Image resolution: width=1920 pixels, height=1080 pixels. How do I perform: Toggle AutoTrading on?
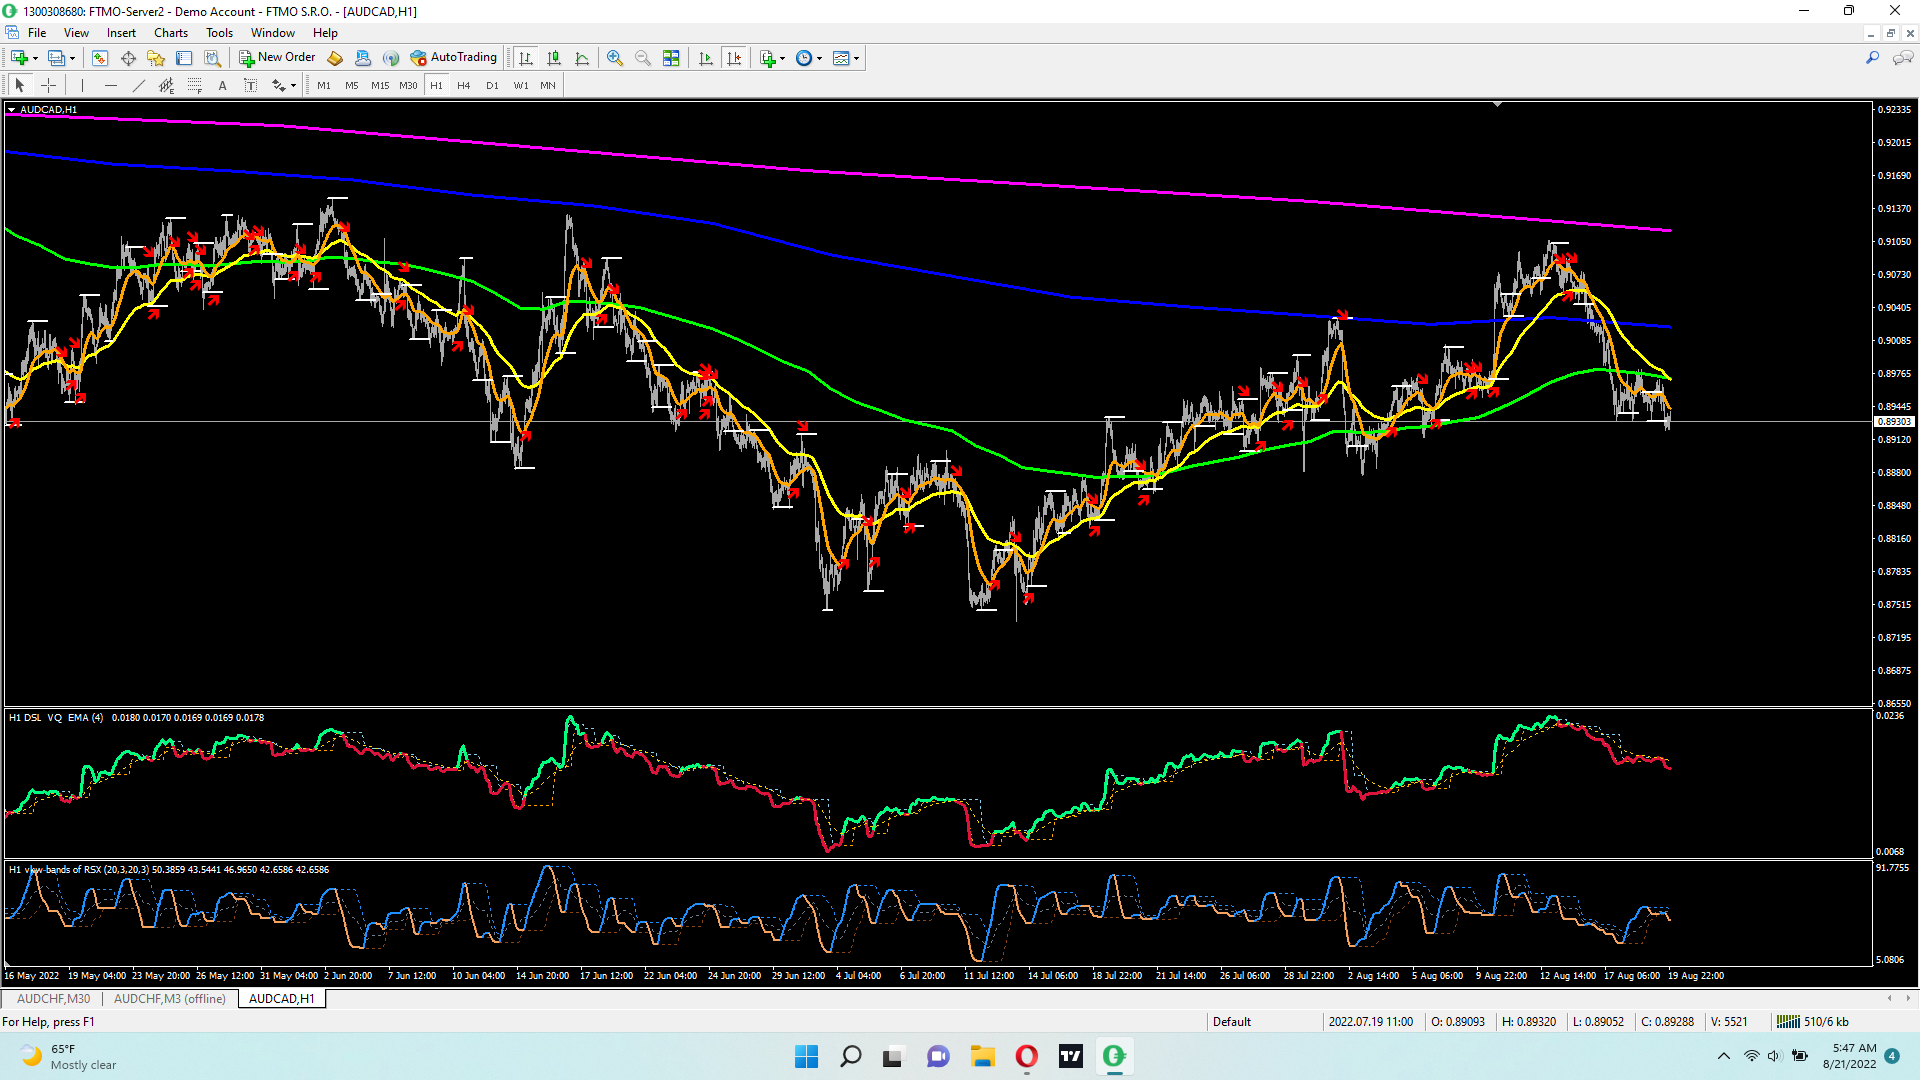point(453,57)
